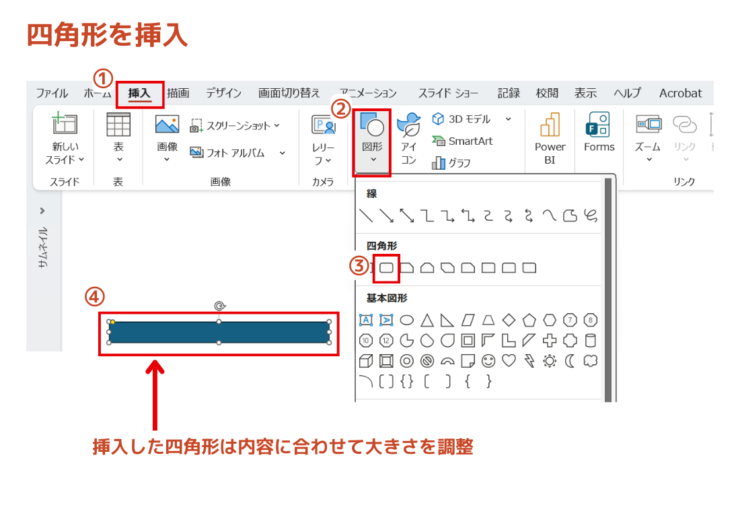Pick the crescent moon shape
Viewport: 740px width, 505px height.
570,361
